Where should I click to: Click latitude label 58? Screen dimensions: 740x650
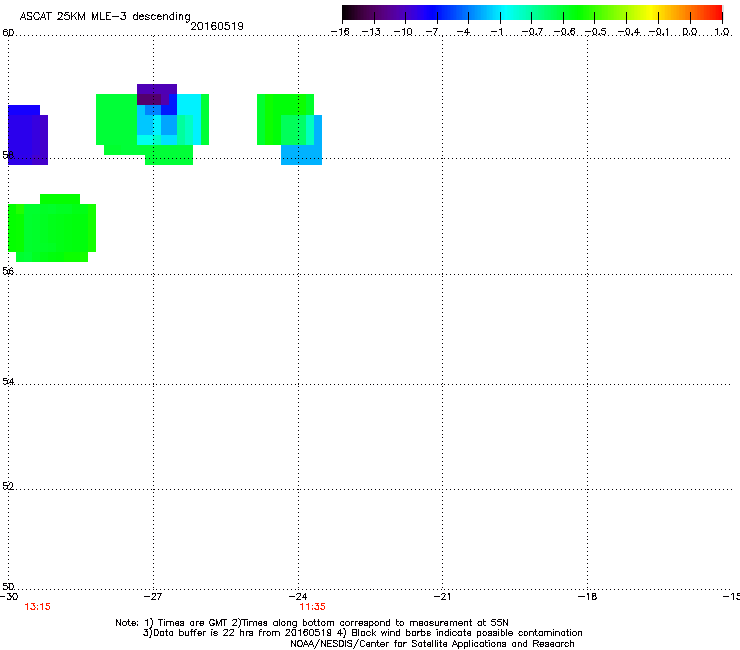coord(8,155)
